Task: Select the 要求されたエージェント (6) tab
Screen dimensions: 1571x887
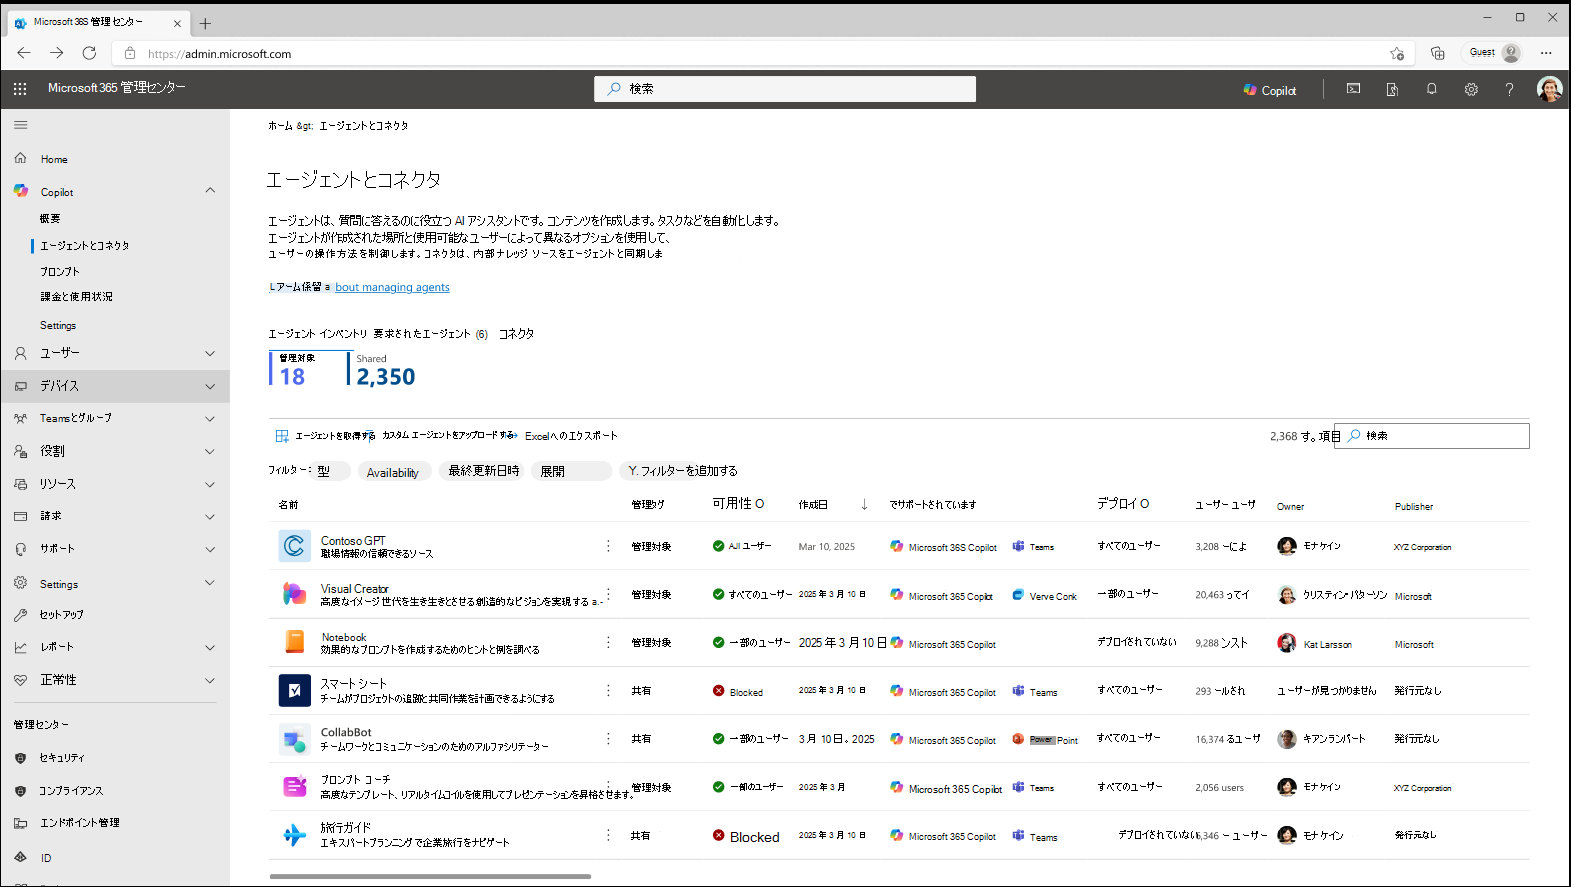Action: [x=430, y=334]
